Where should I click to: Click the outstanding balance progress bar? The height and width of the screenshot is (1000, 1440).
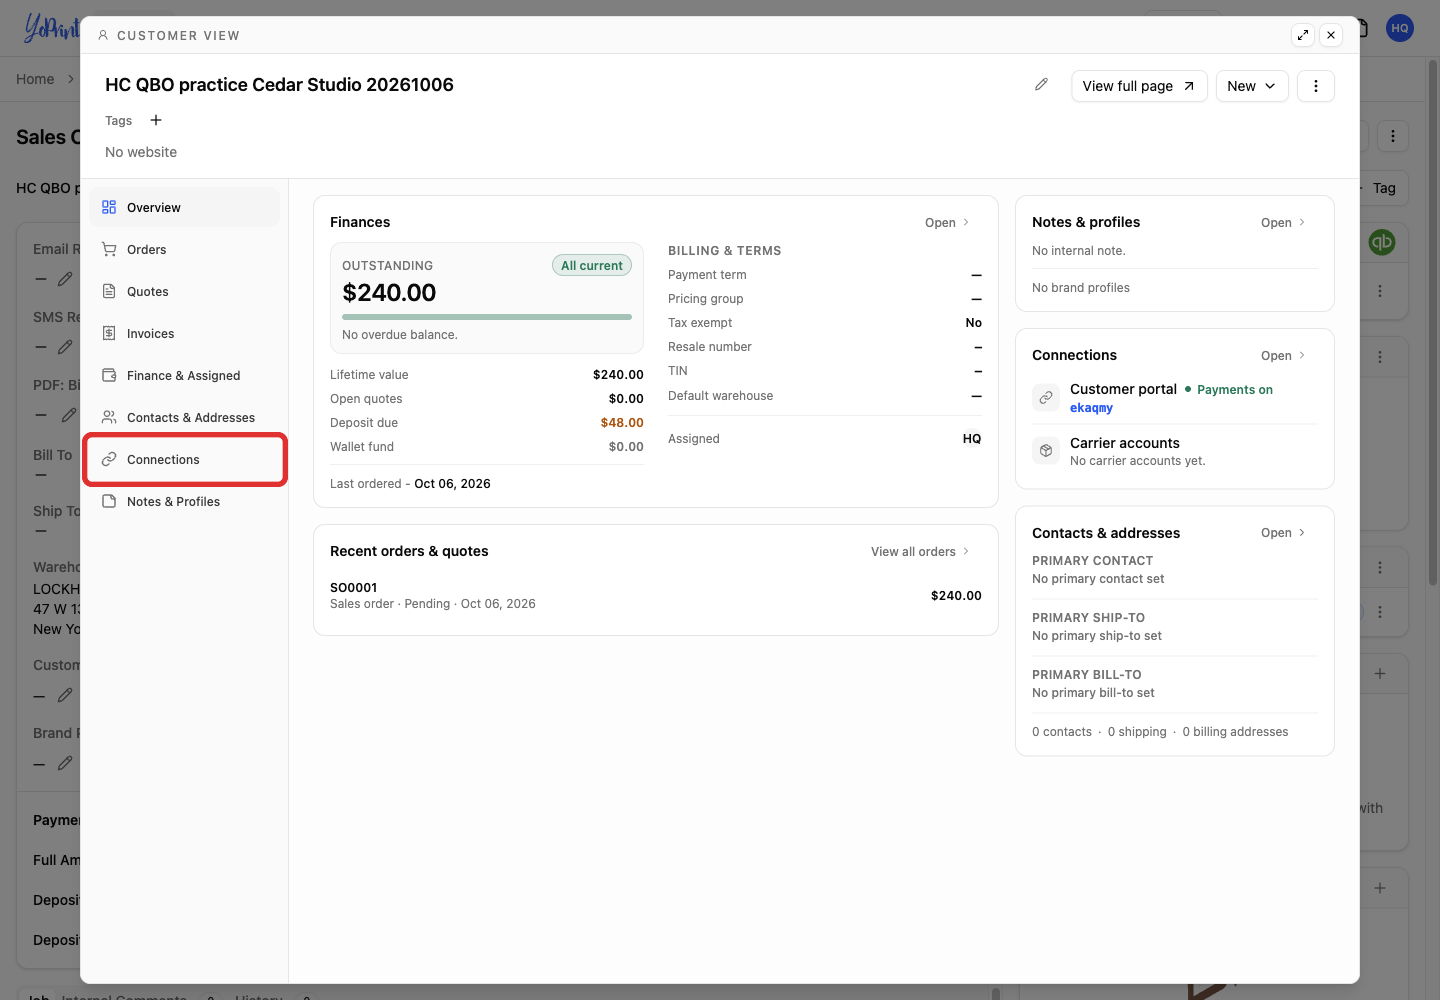[x=487, y=317]
